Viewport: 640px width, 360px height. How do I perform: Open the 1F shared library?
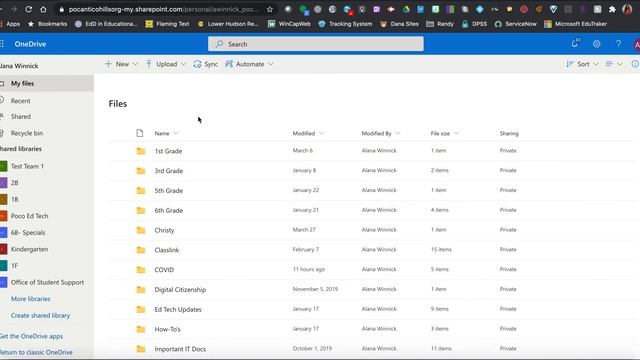(x=15, y=266)
